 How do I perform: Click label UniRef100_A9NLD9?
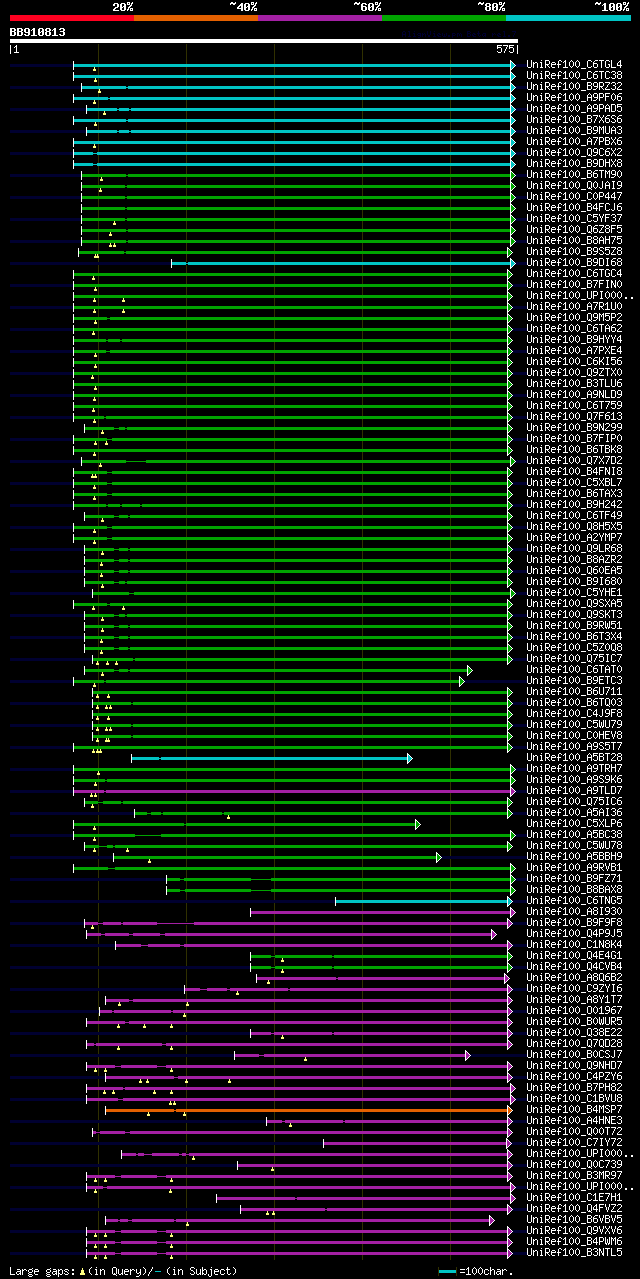pos(574,395)
